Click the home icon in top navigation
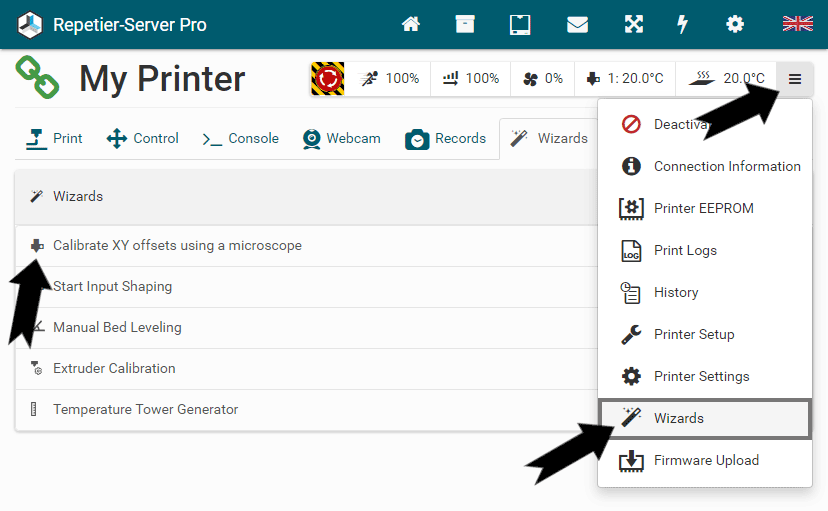The width and height of the screenshot is (828, 511). pyautogui.click(x=411, y=24)
